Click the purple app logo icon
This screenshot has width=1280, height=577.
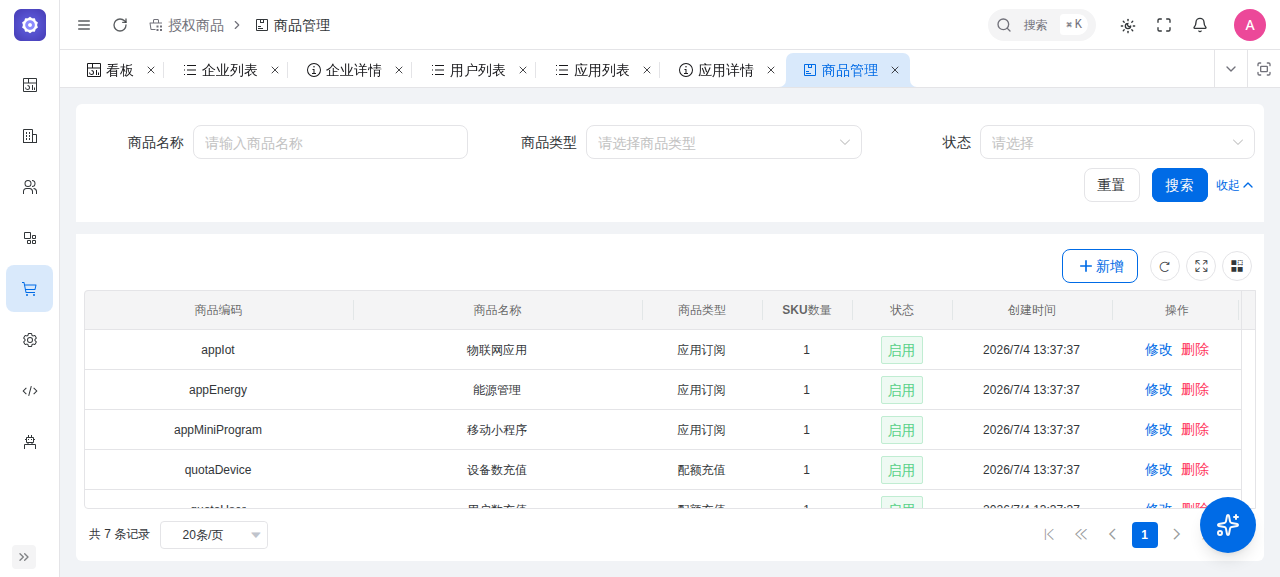click(x=30, y=25)
